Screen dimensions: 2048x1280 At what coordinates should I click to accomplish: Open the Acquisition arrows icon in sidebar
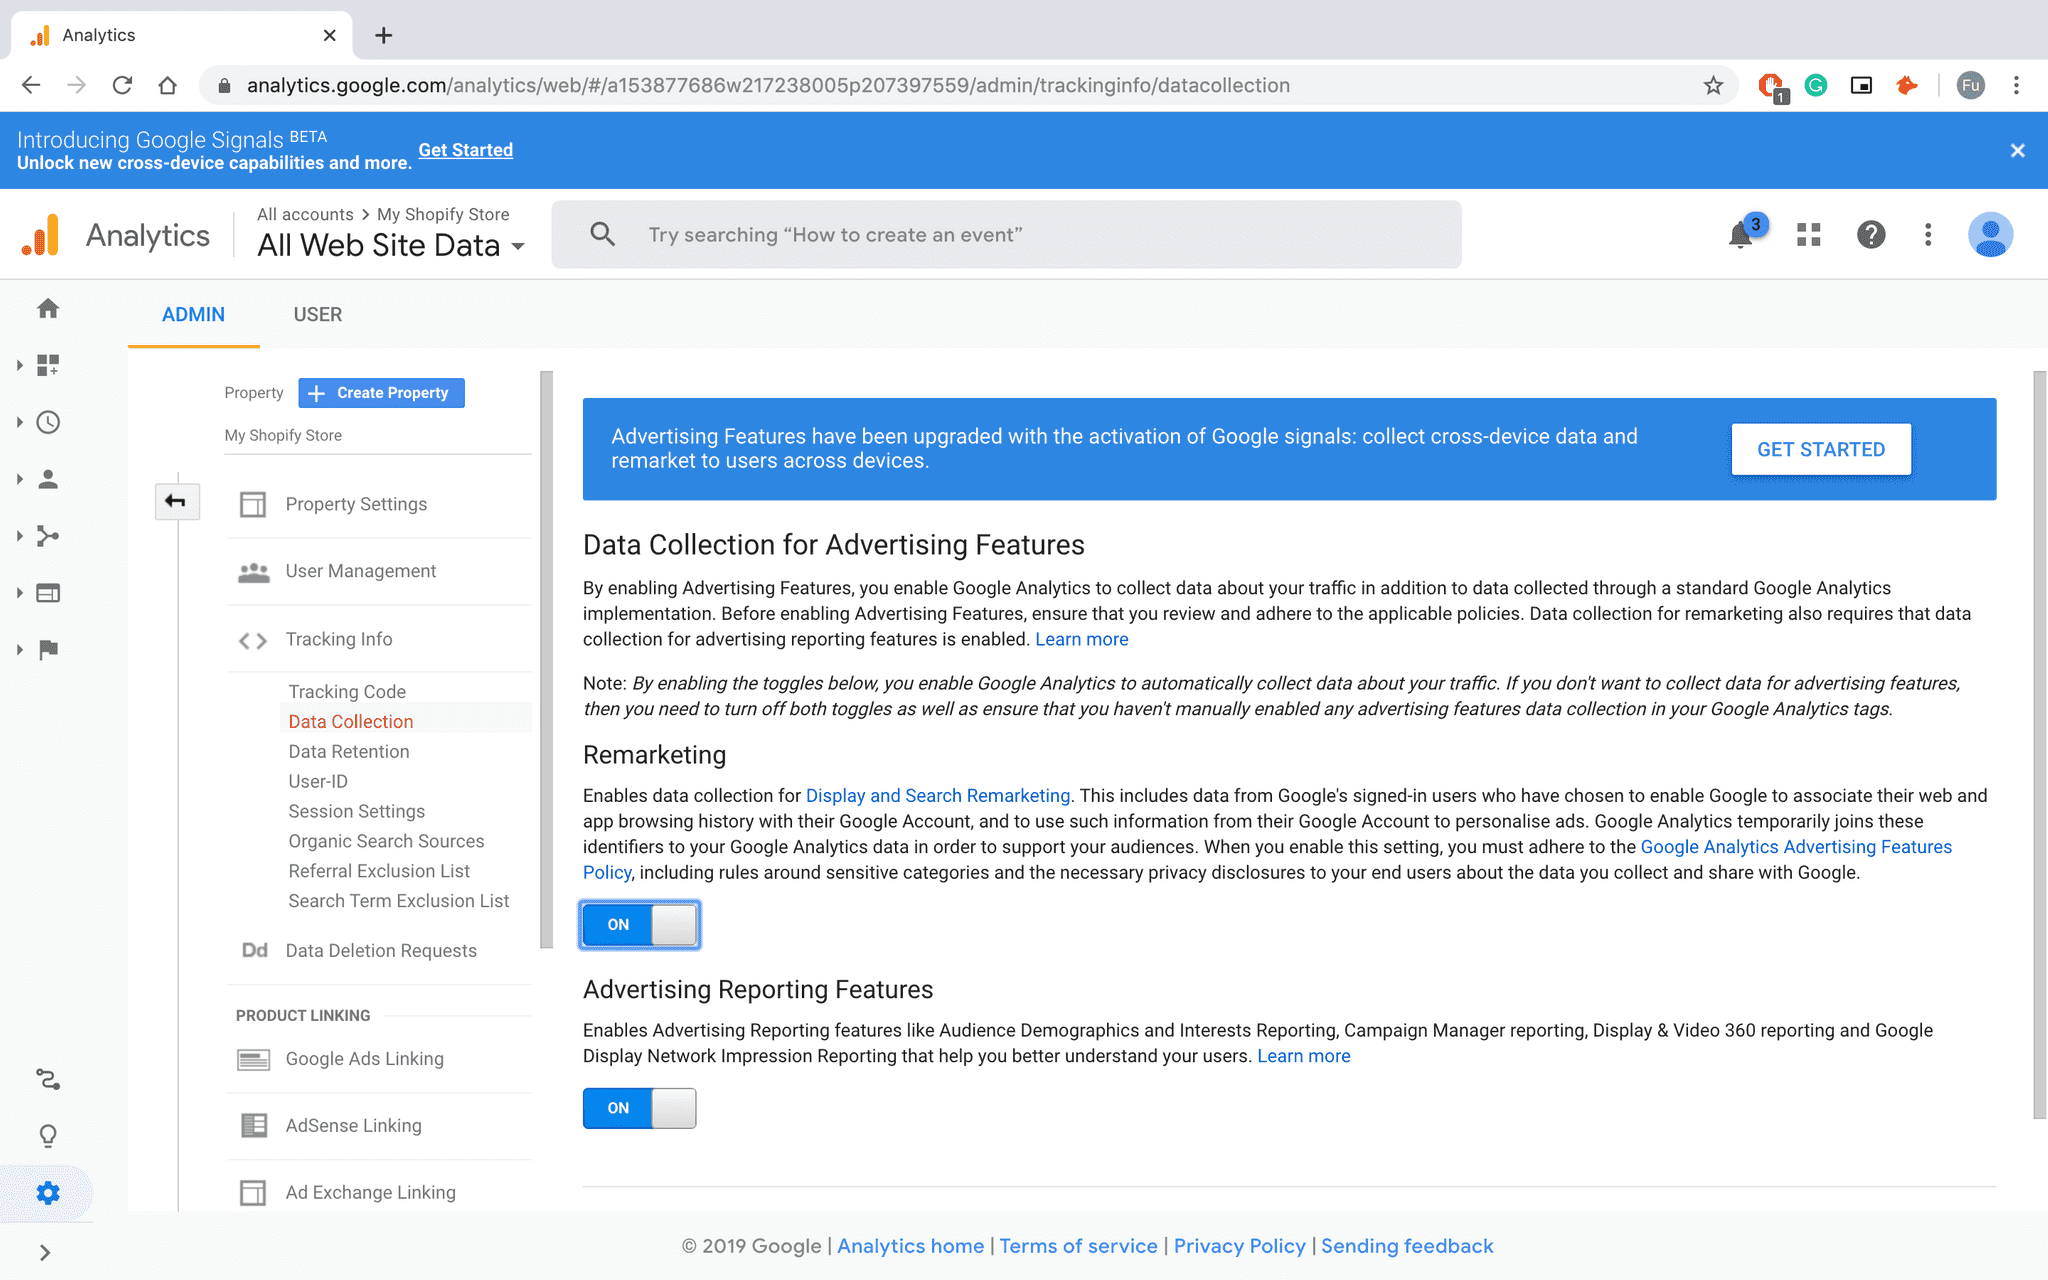pos(48,536)
